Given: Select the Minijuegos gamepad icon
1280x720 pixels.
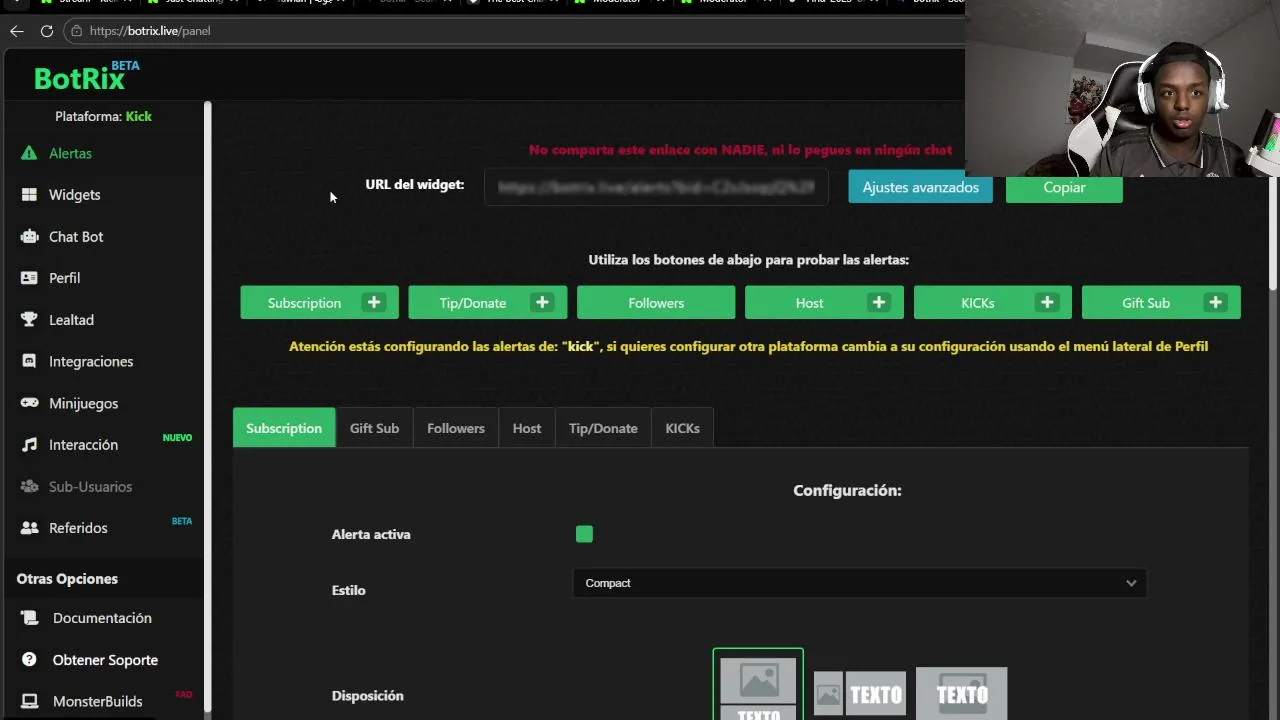Looking at the screenshot, I should [x=29, y=403].
